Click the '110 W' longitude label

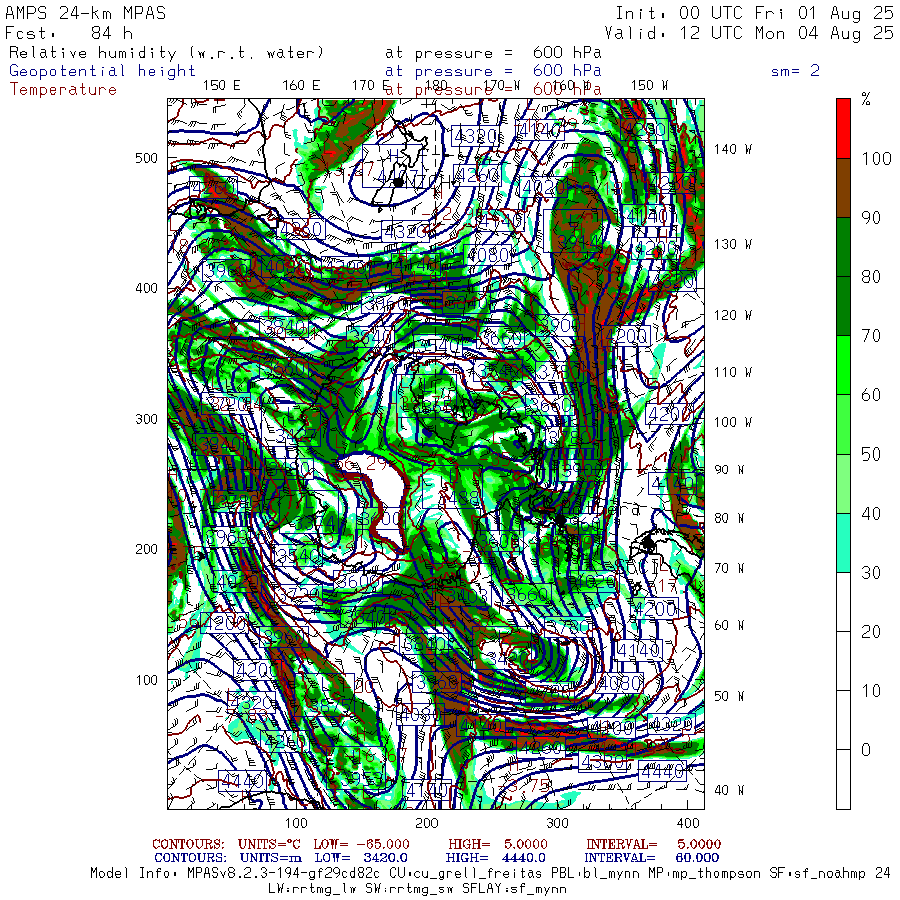coord(732,372)
